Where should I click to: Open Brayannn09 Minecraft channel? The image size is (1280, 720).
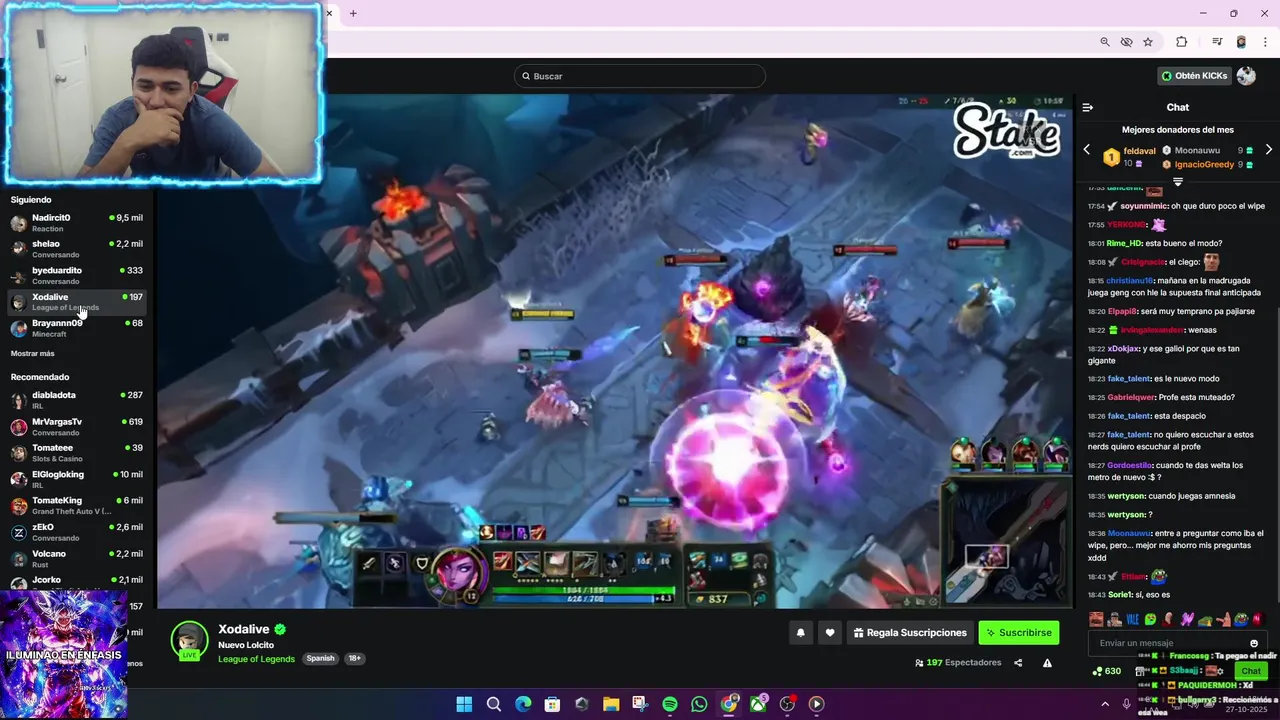click(x=76, y=328)
